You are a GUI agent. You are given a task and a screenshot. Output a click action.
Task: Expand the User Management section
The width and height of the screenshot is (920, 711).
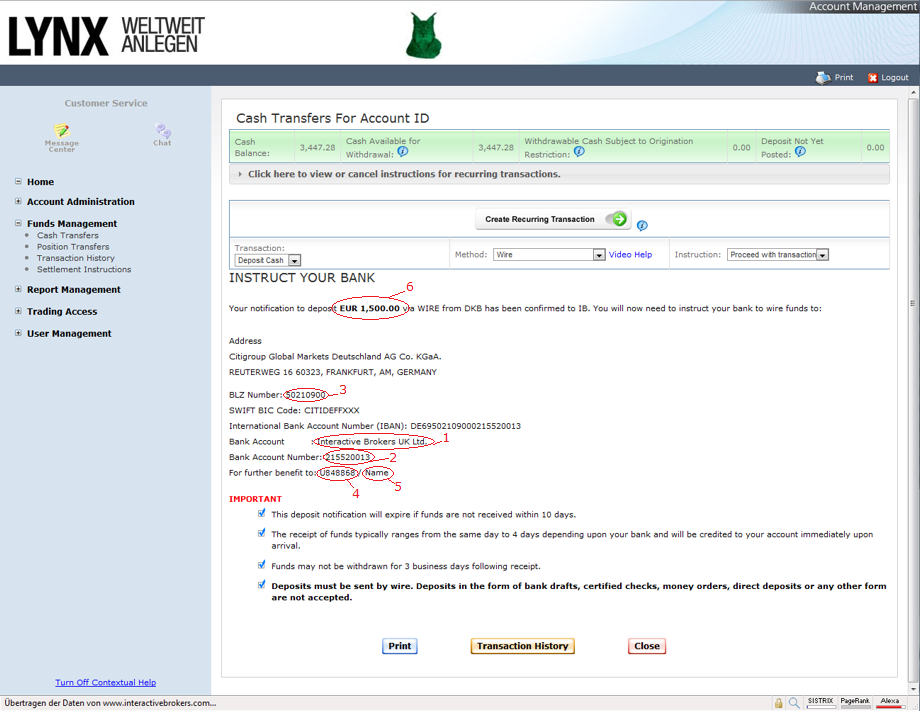18,333
